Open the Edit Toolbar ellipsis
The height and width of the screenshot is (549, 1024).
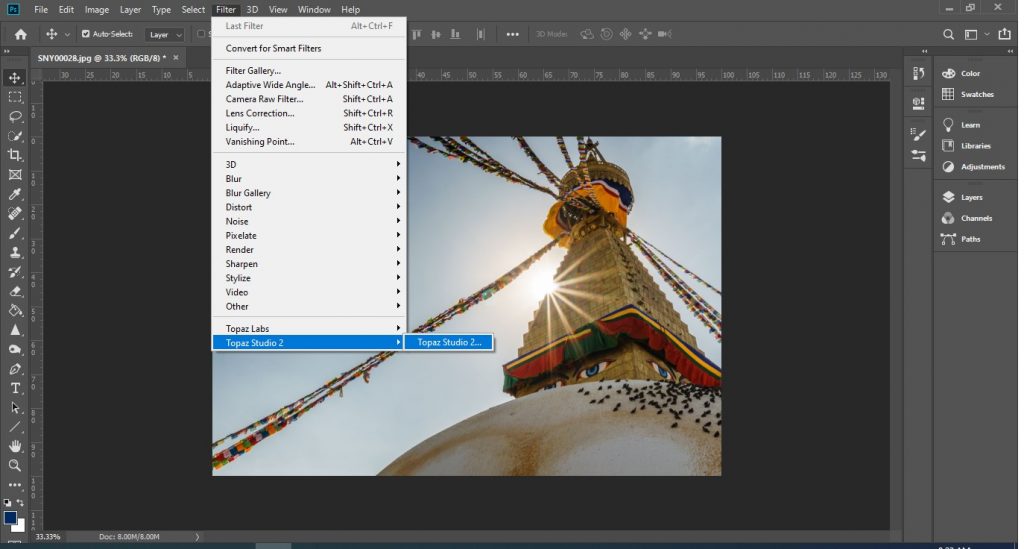[14, 485]
